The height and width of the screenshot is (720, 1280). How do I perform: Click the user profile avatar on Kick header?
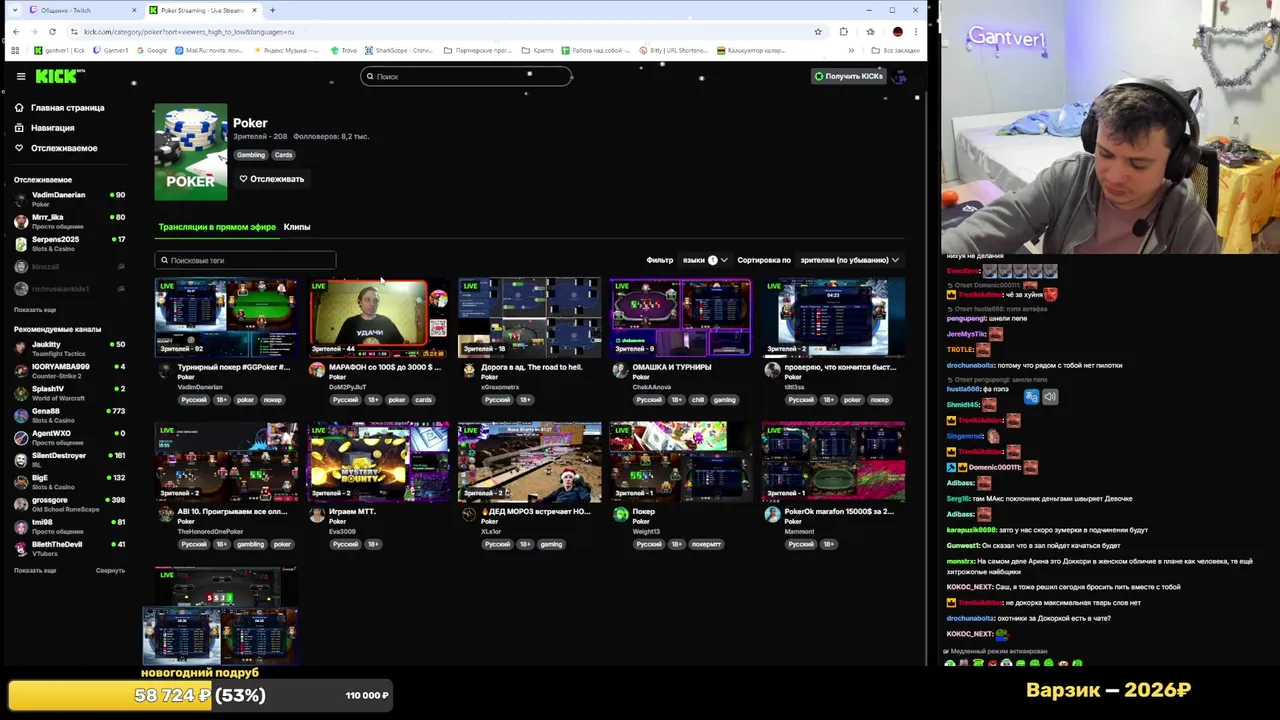[x=900, y=76]
